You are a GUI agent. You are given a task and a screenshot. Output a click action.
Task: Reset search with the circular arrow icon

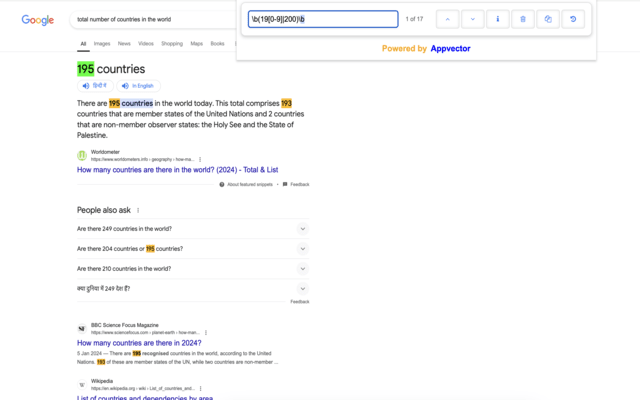pos(572,19)
